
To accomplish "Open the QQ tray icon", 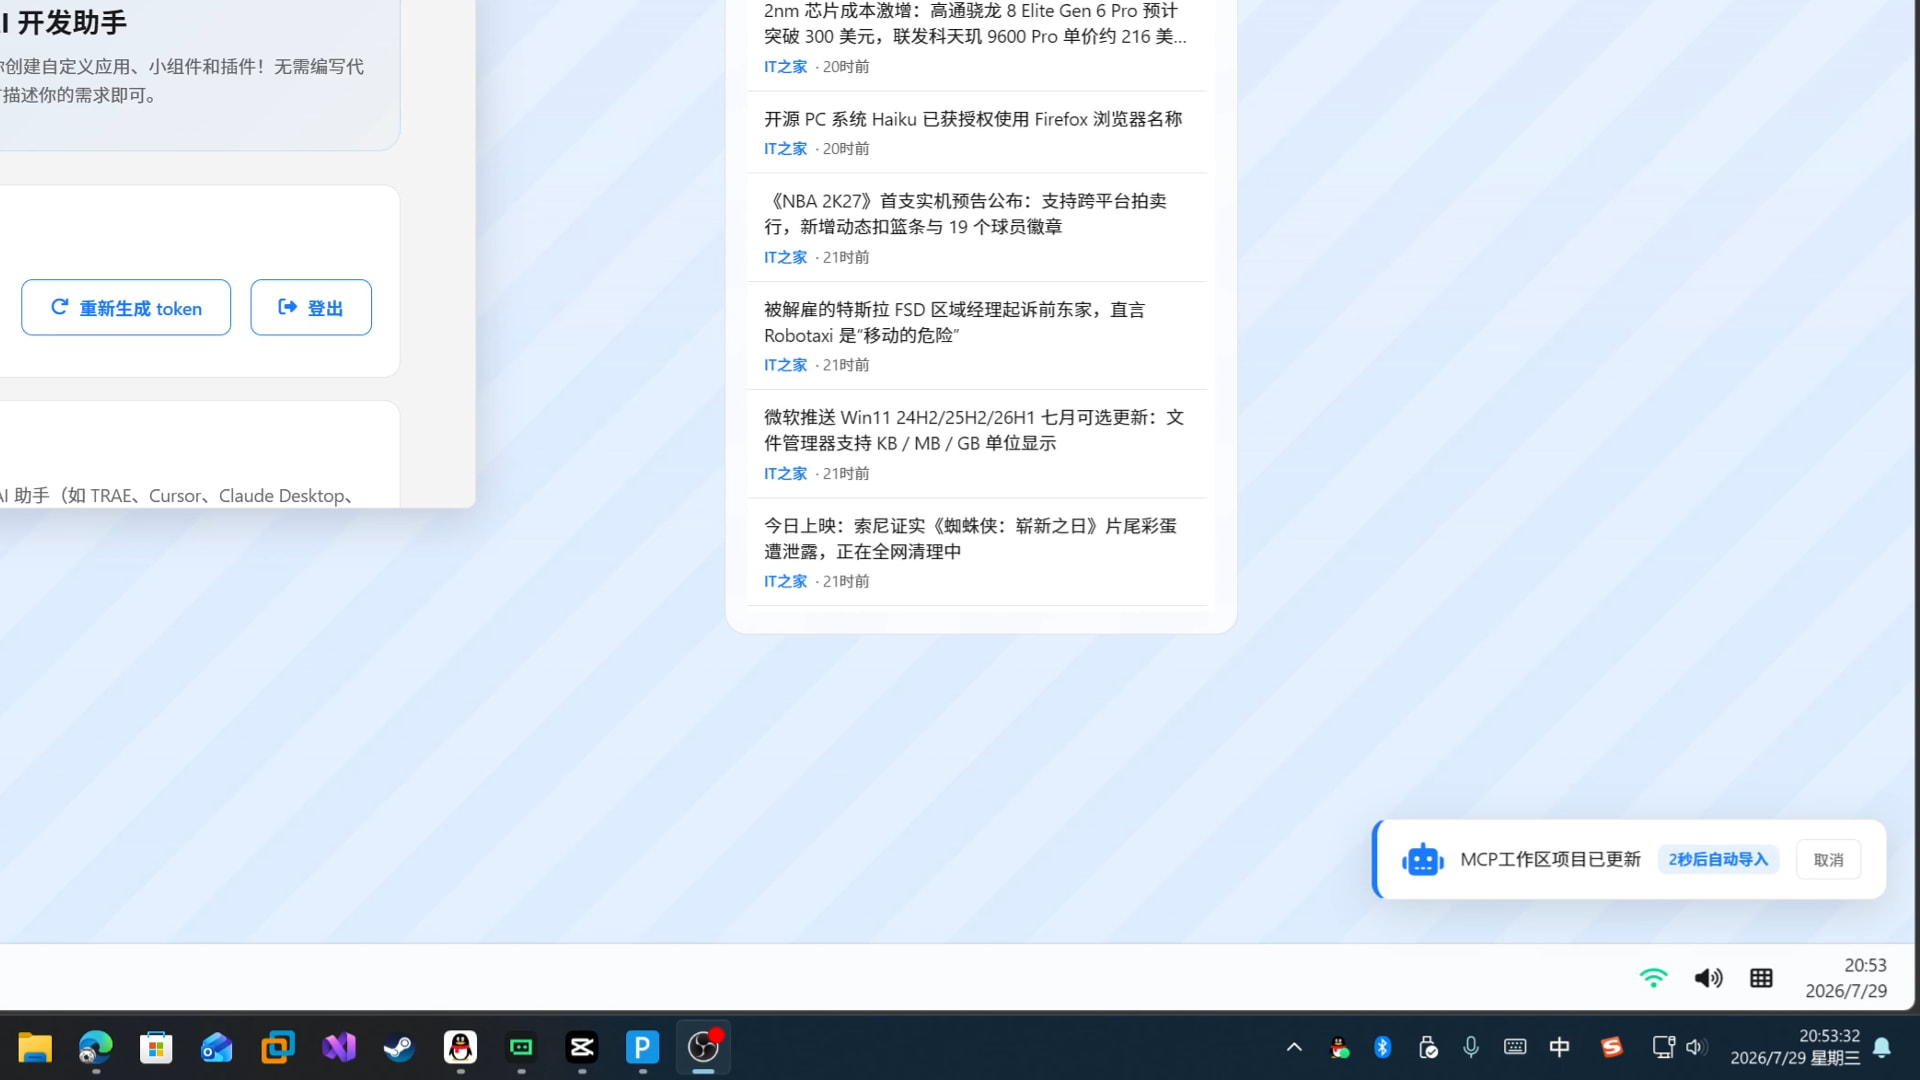I will tap(1339, 1047).
